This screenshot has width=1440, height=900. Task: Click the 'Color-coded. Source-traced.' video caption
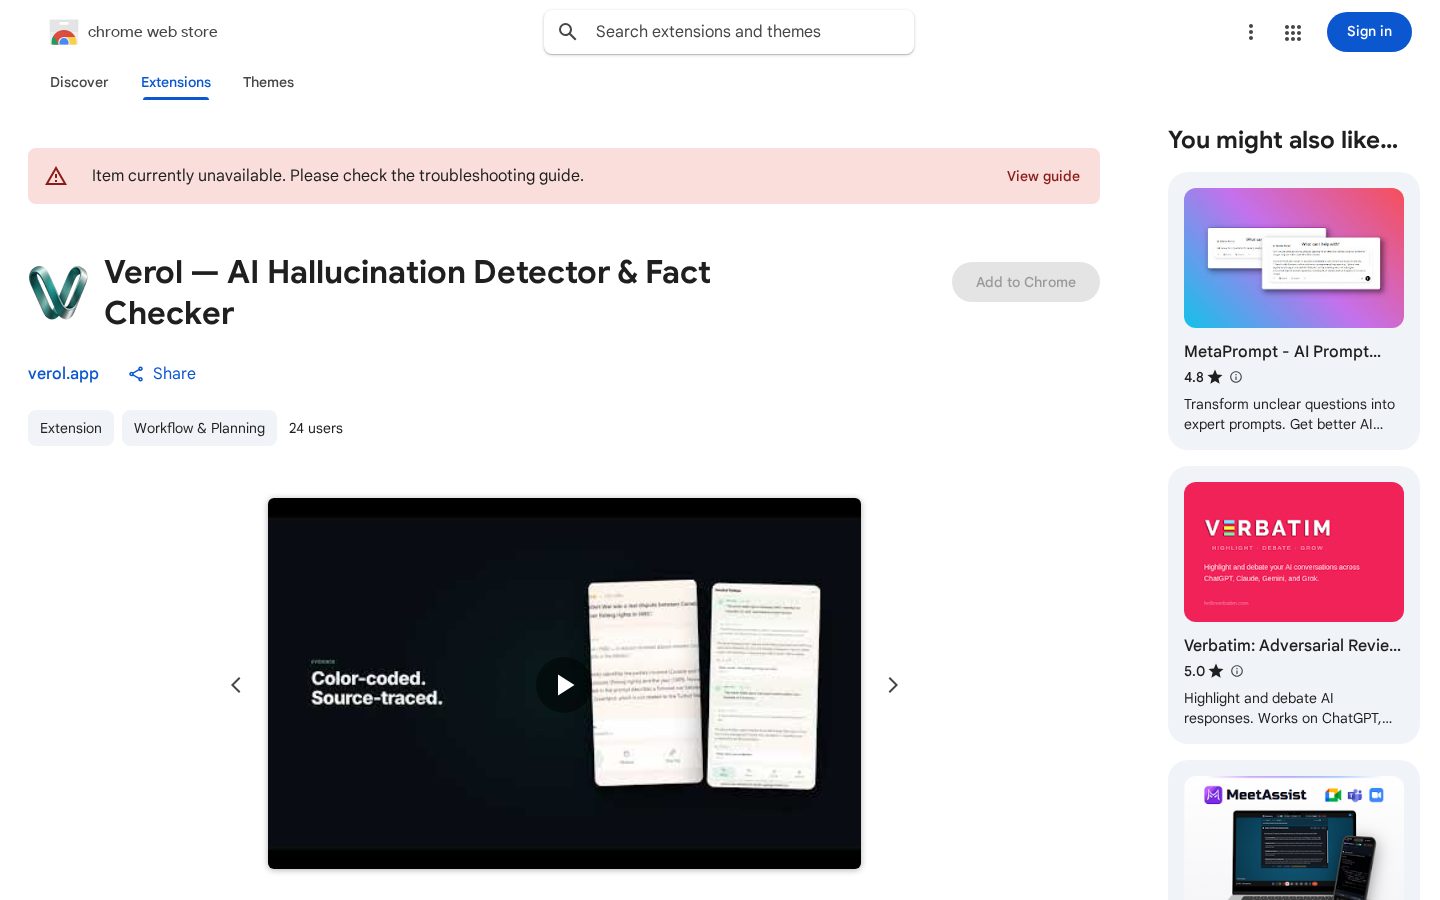coord(377,688)
